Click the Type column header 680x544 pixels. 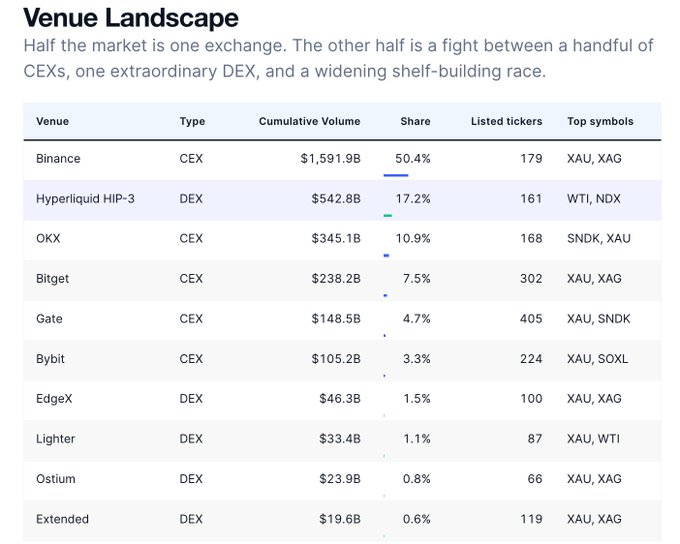pyautogui.click(x=192, y=121)
